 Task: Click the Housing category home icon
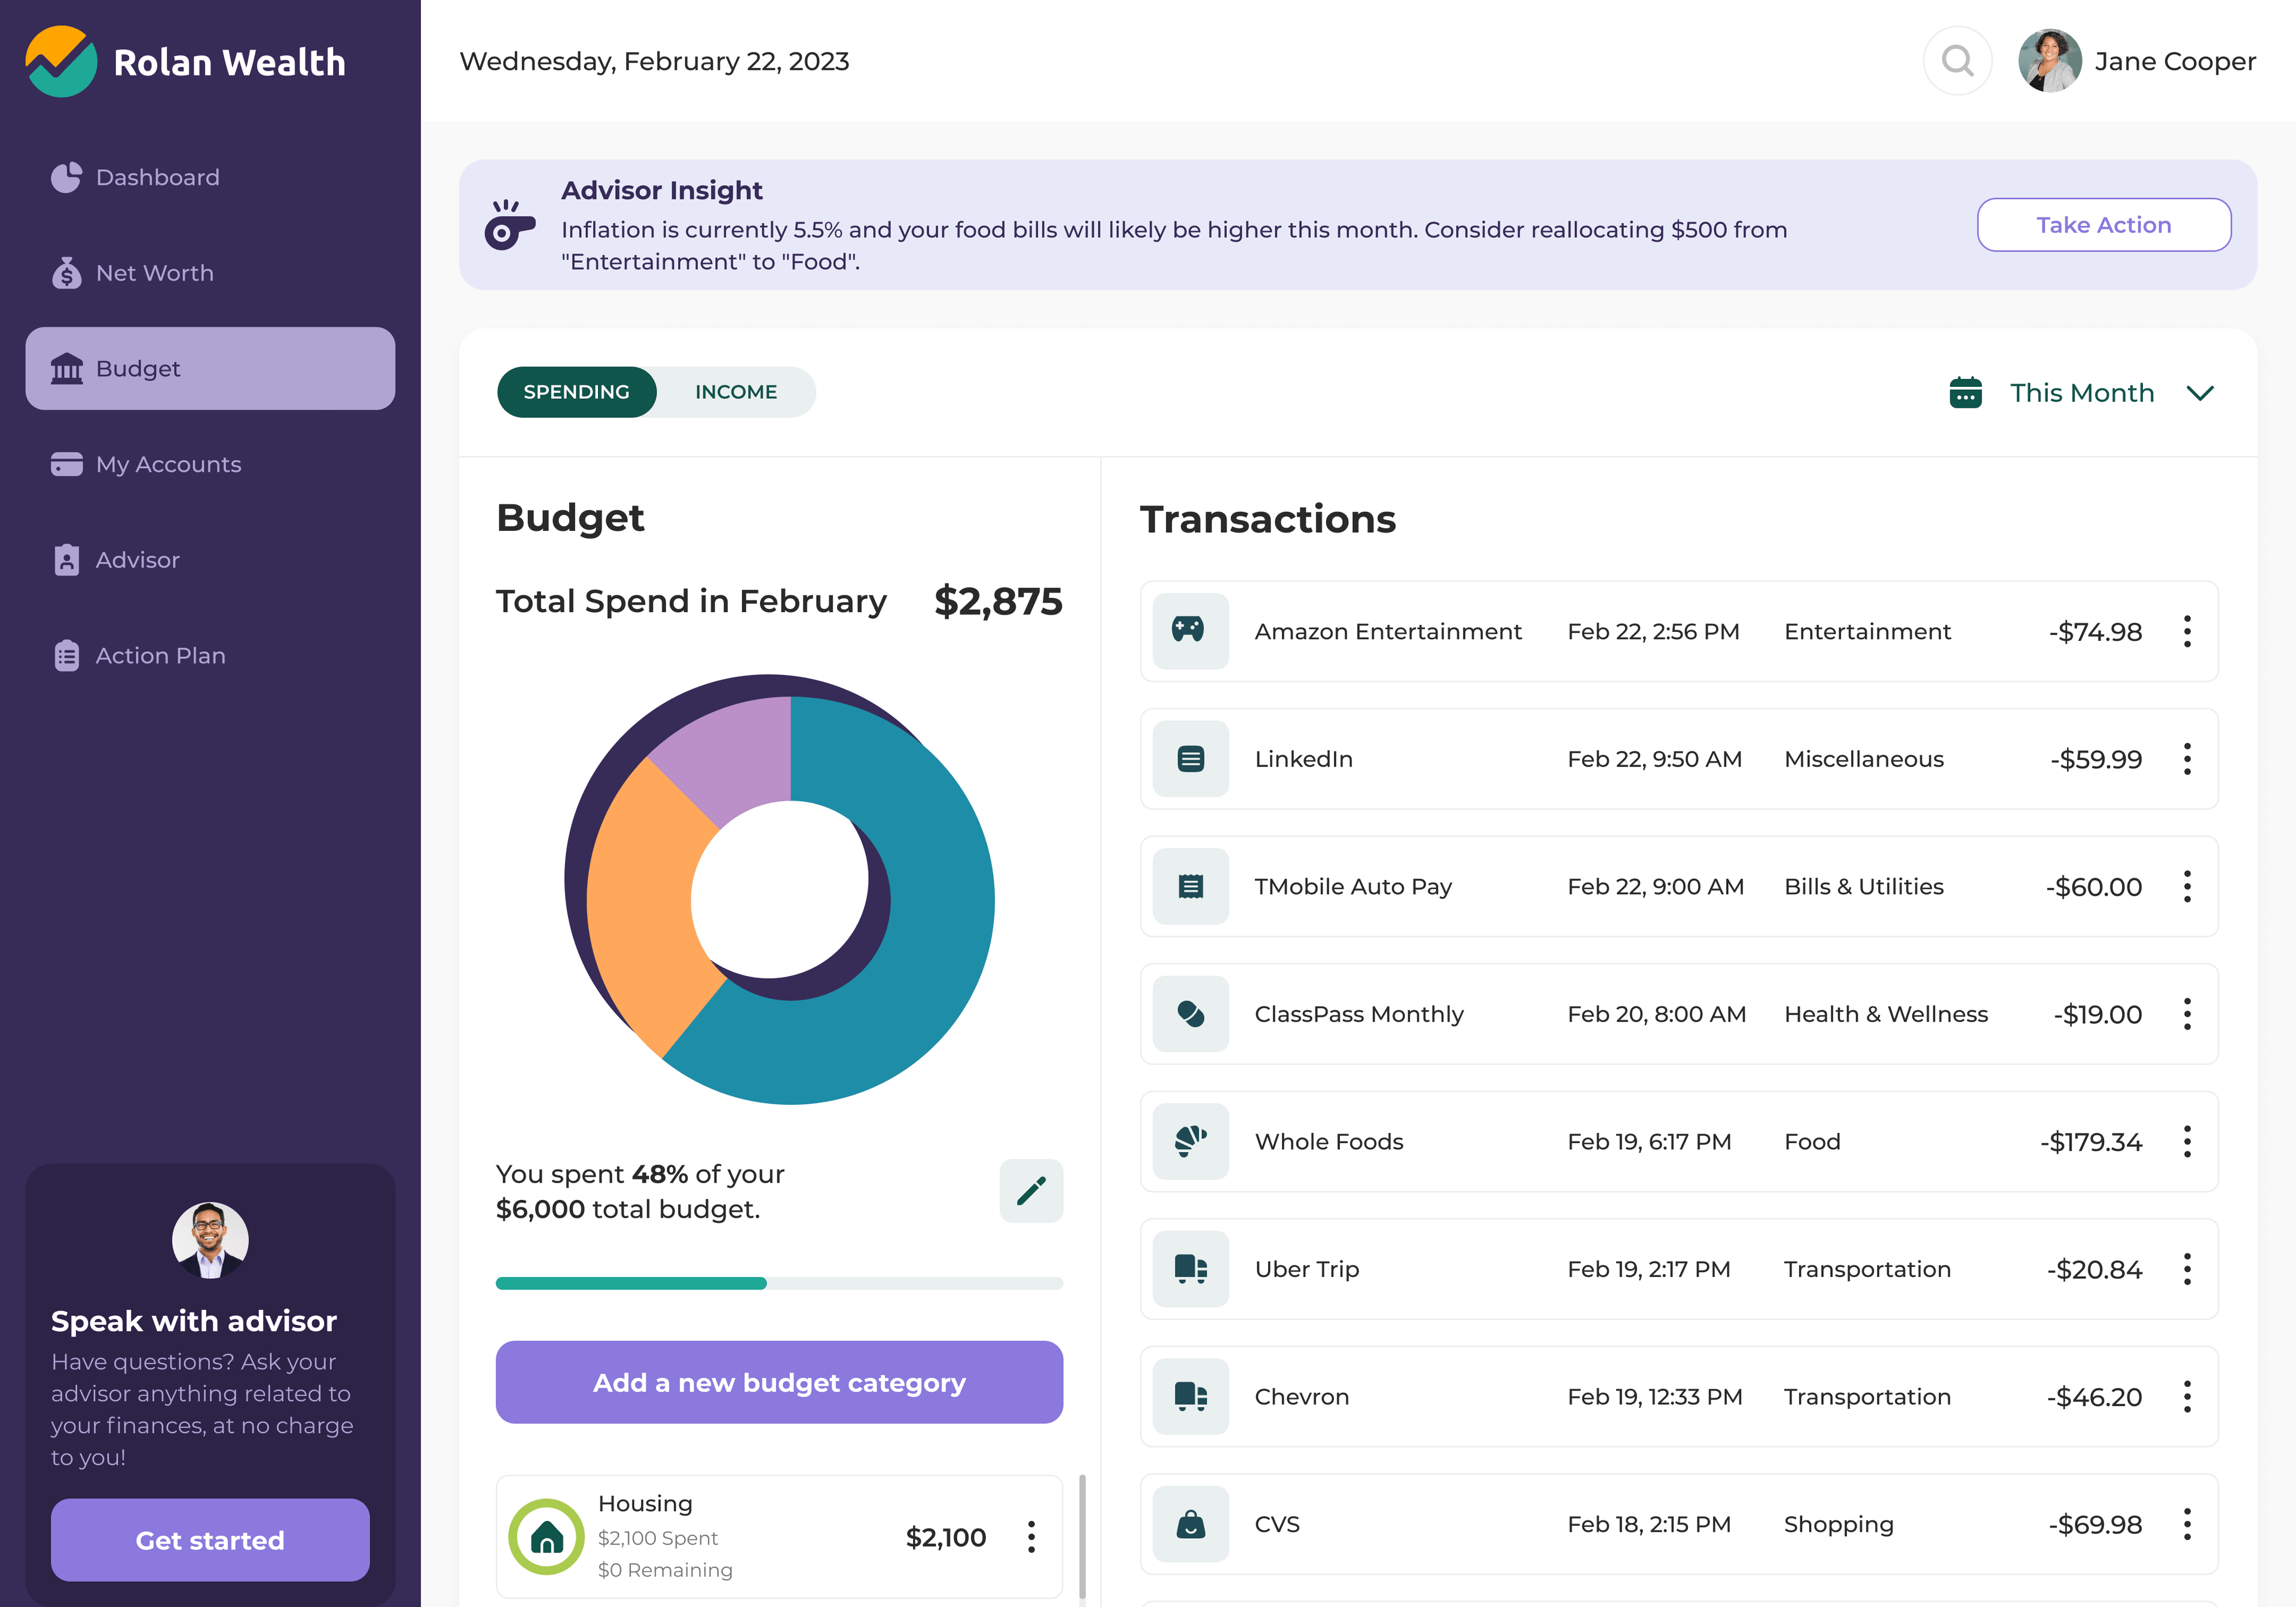546,1536
